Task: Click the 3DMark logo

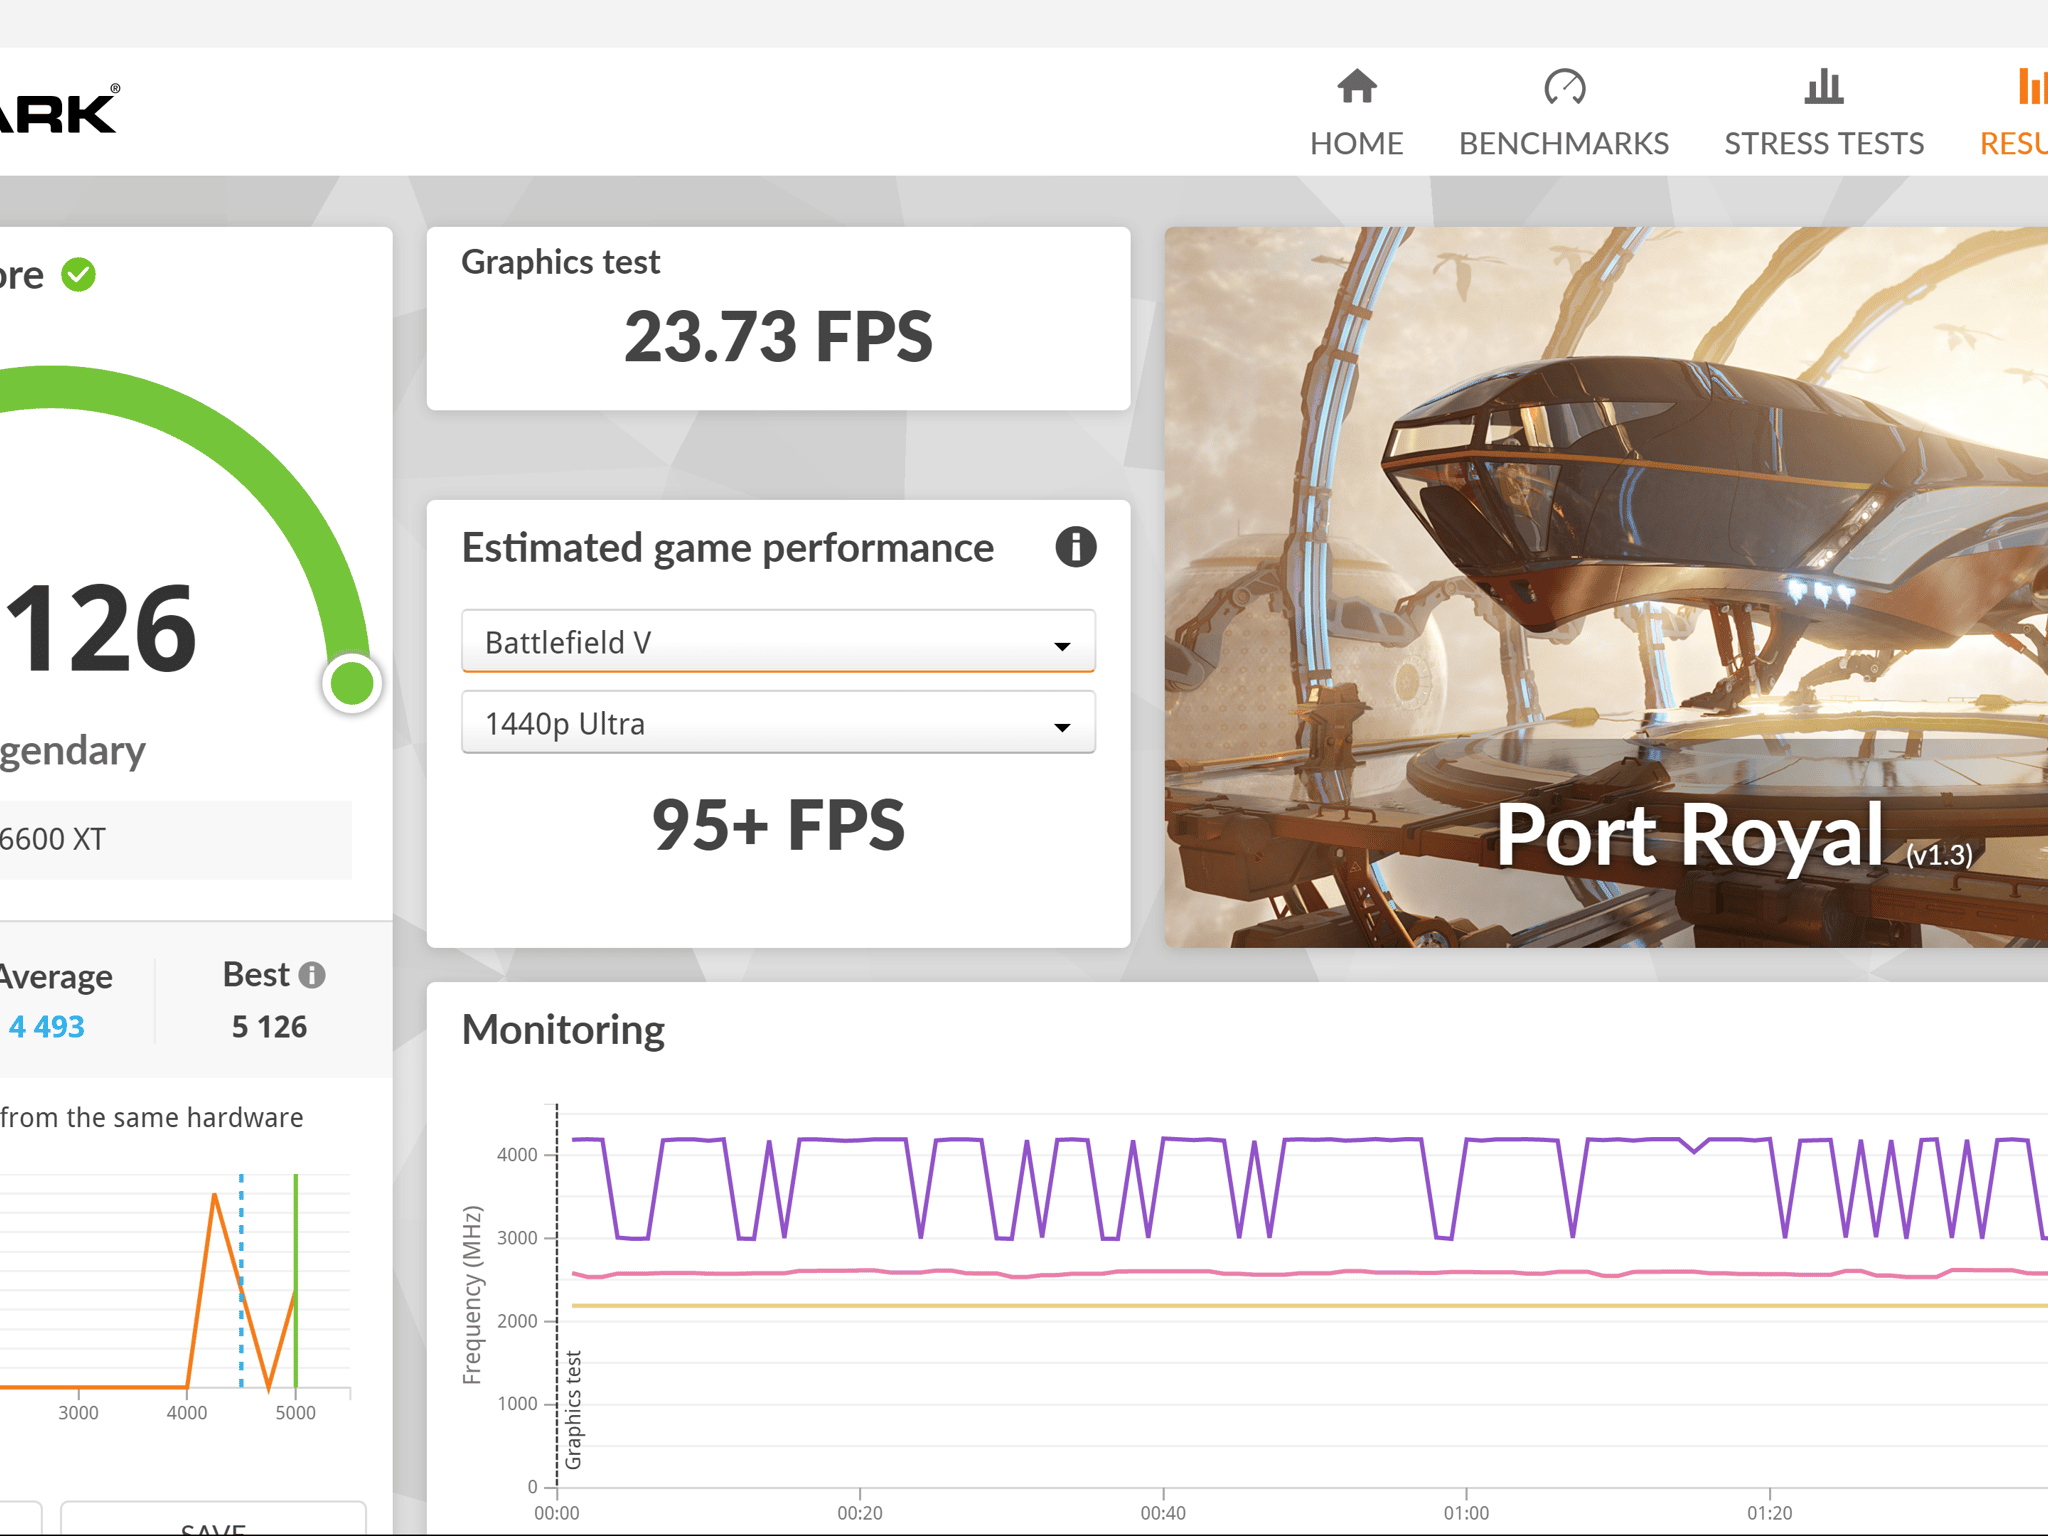Action: 58,110
